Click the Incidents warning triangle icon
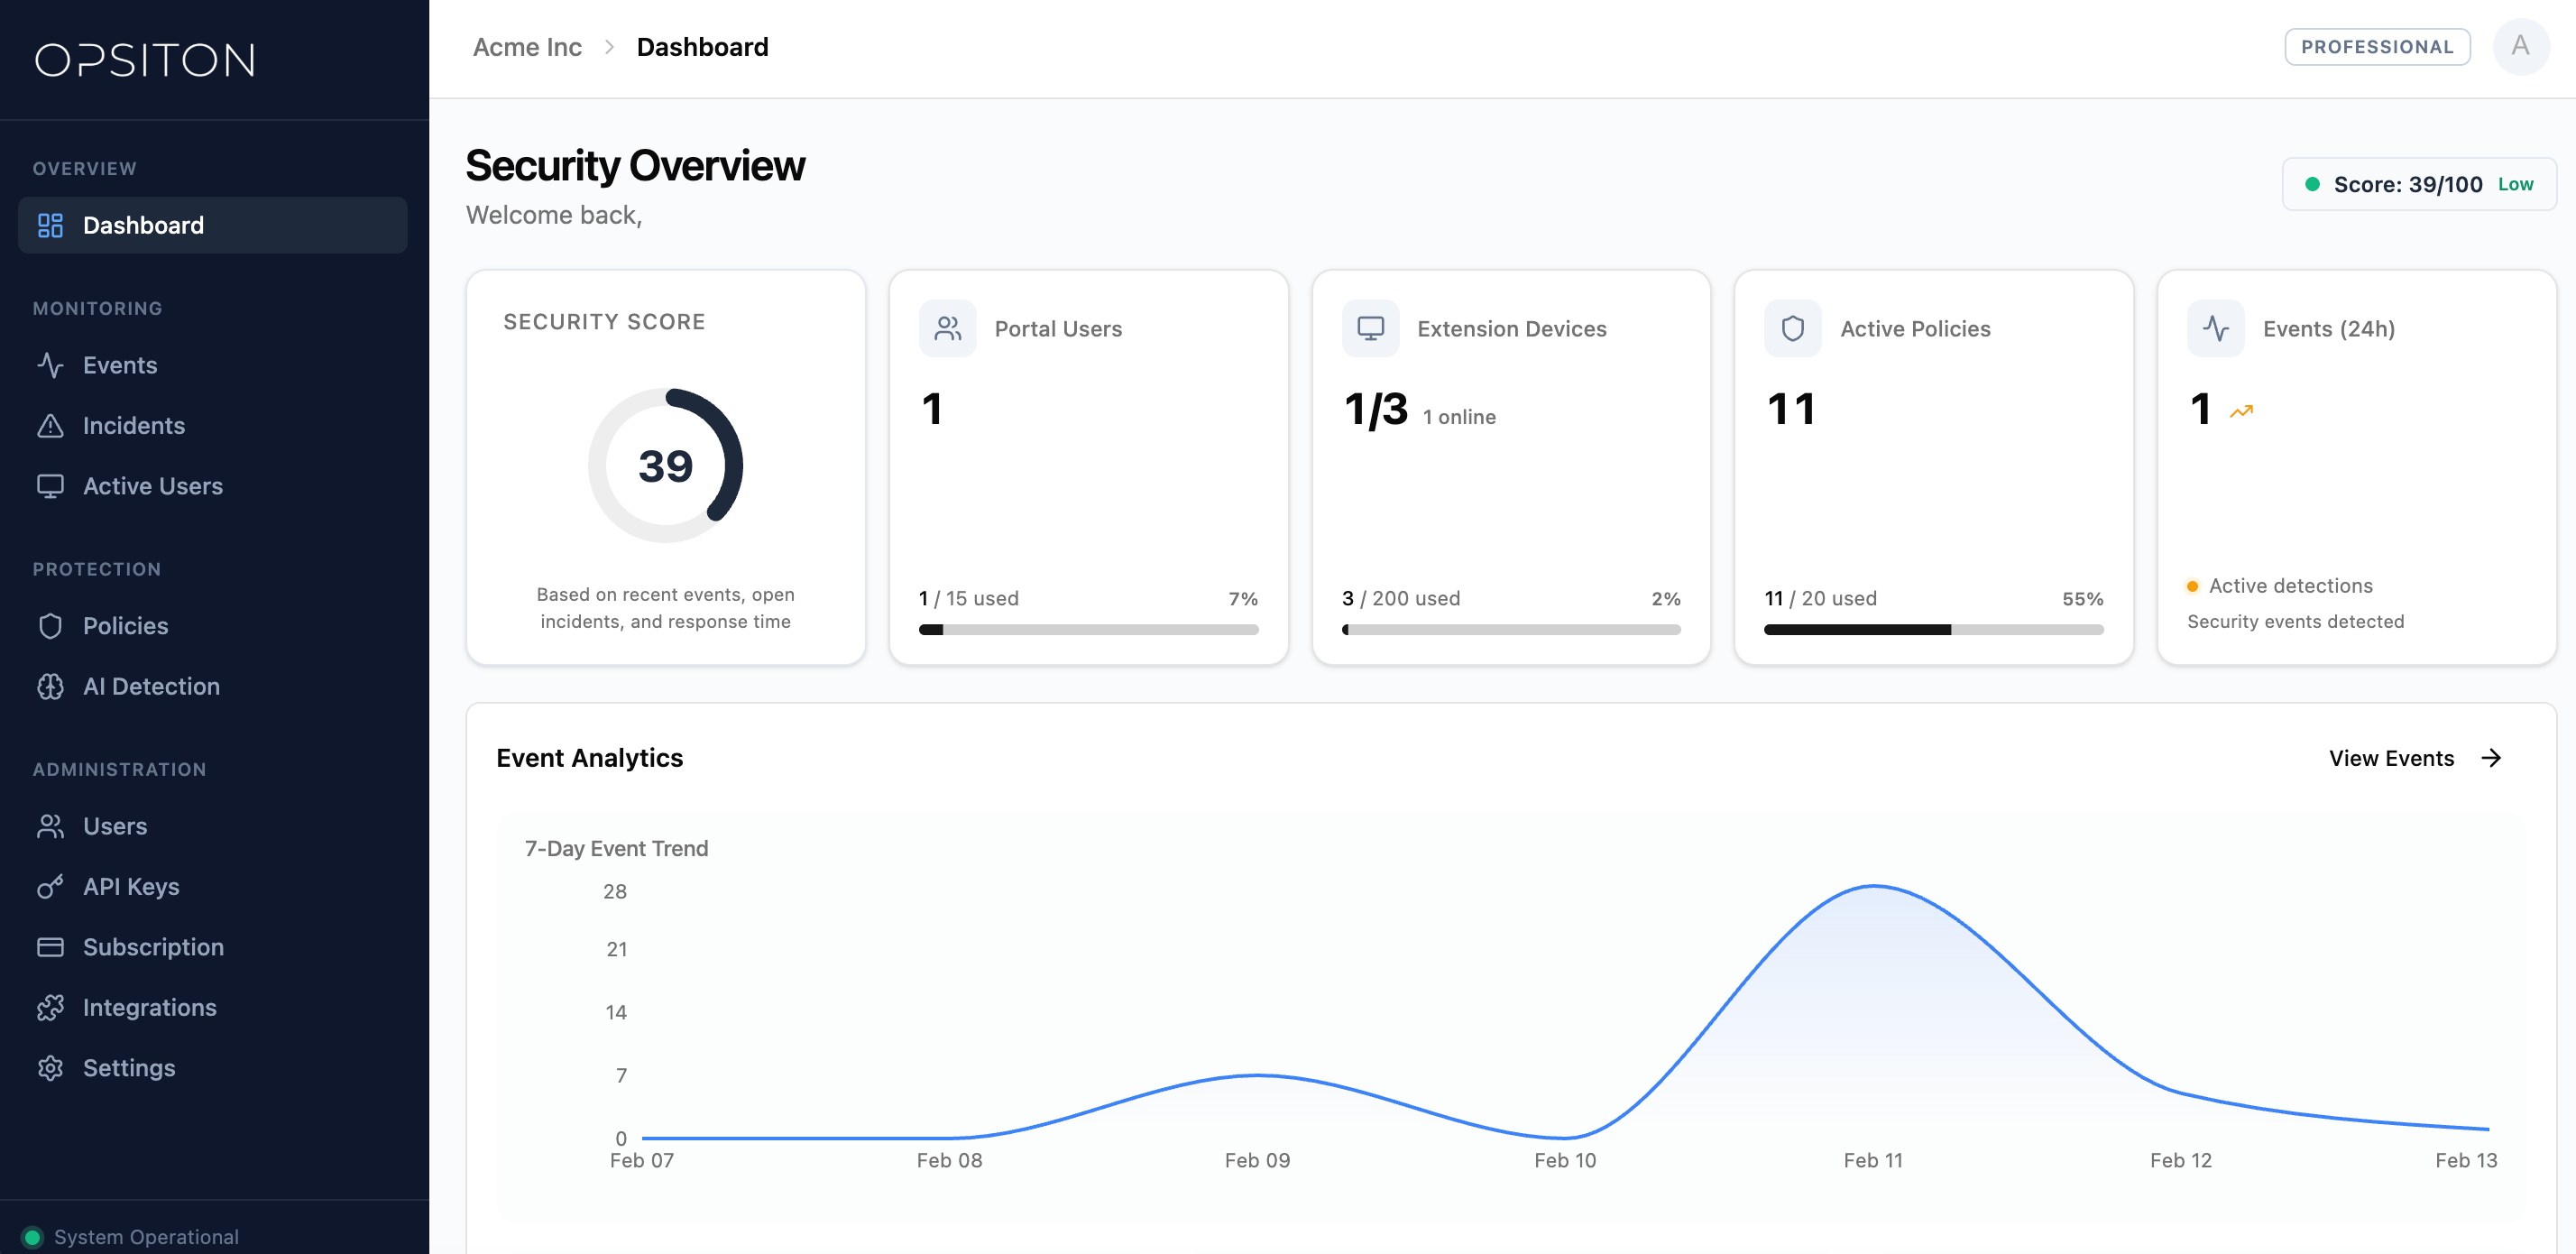The image size is (2576, 1254). coord(50,426)
